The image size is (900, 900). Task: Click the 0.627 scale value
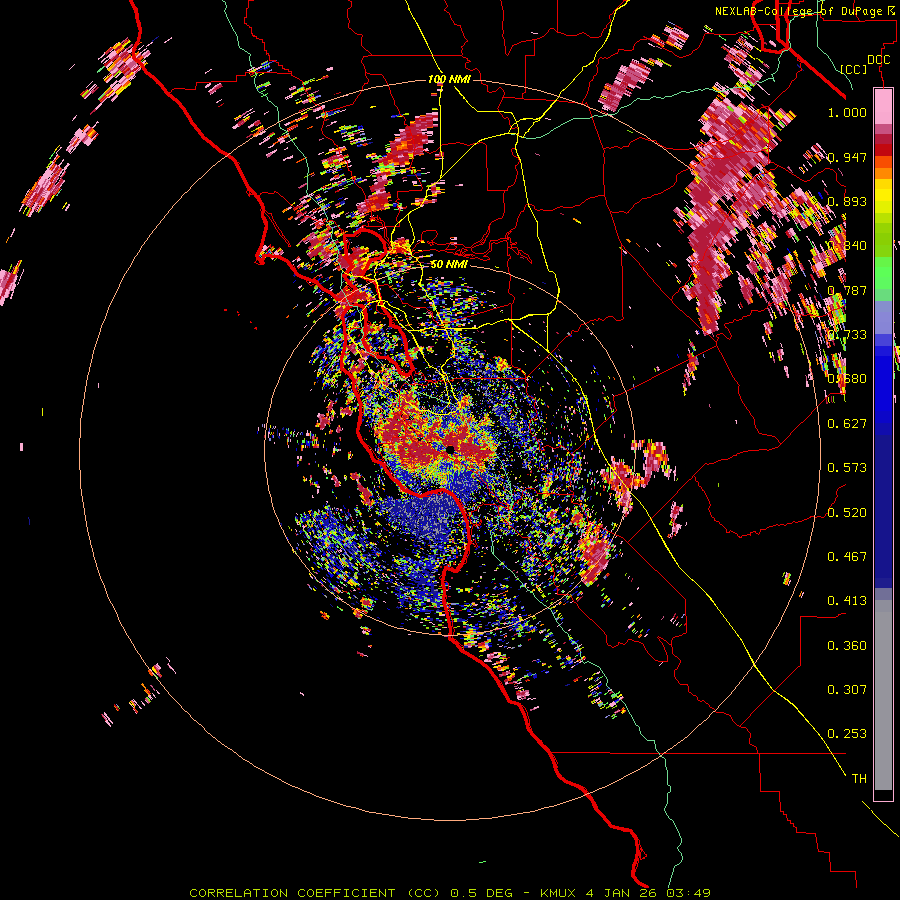[847, 424]
